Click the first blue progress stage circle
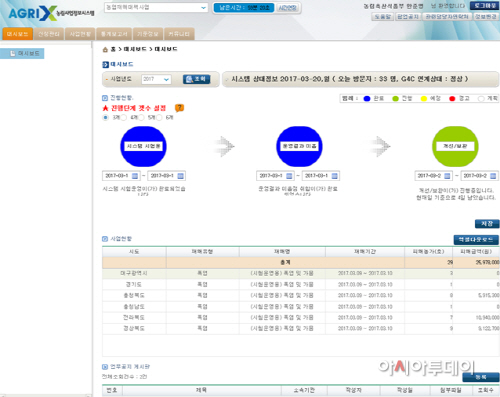 [143, 146]
